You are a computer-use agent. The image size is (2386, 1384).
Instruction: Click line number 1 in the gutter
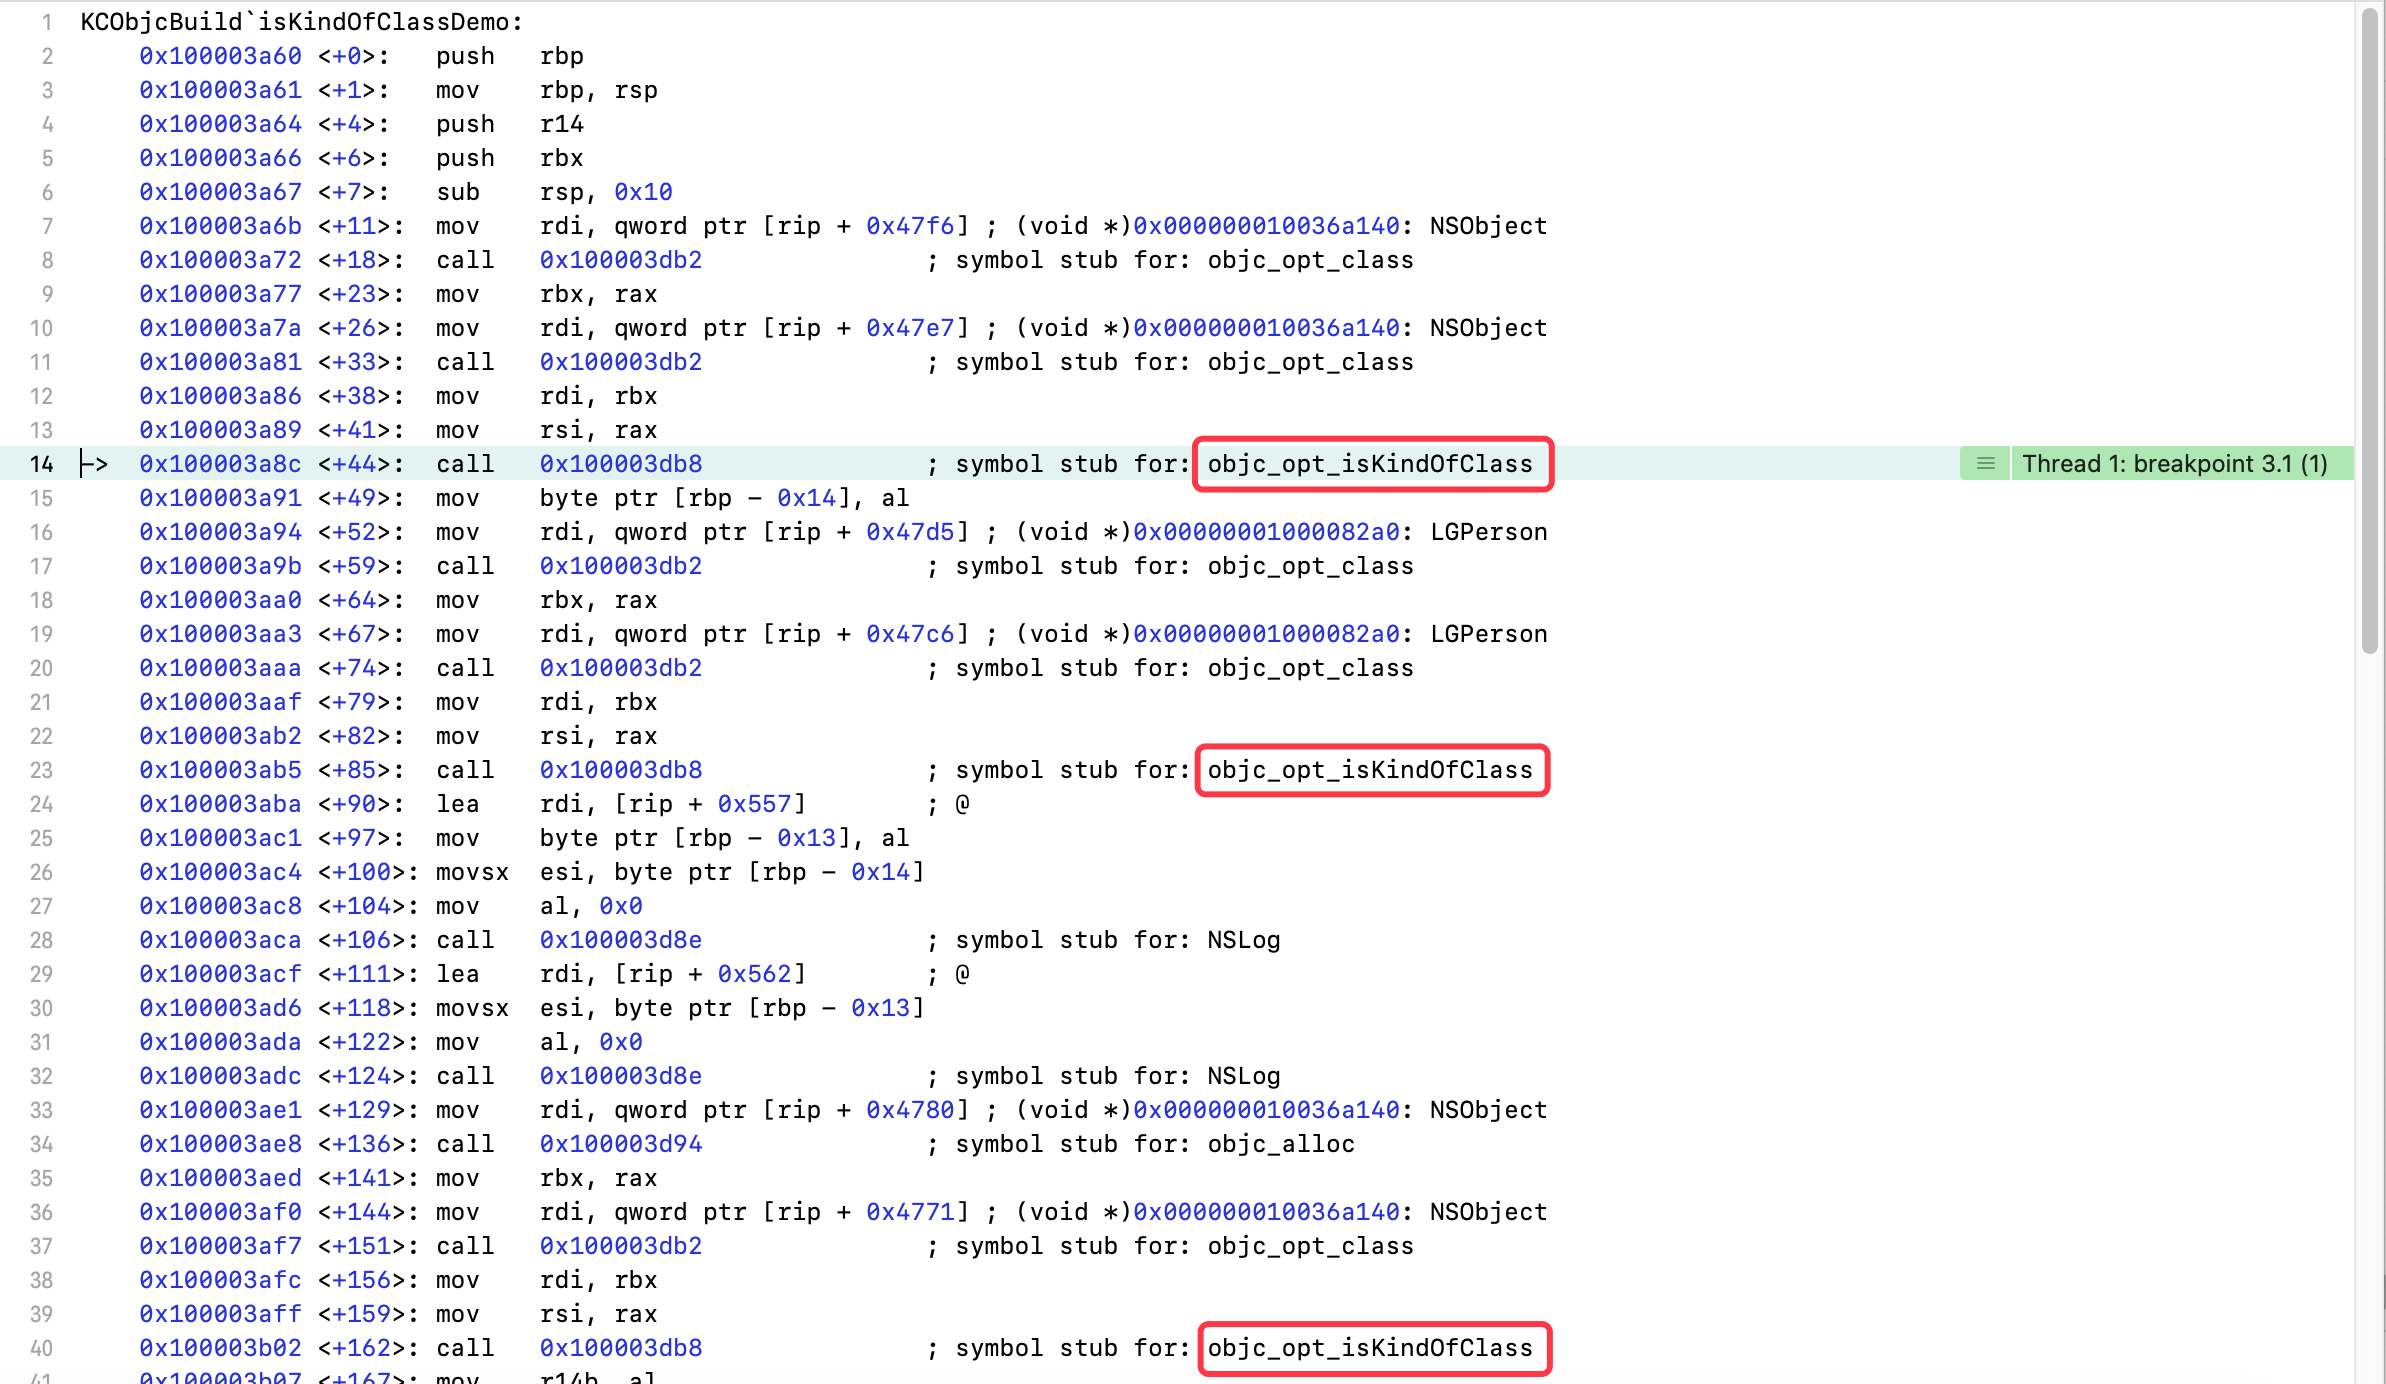46,22
